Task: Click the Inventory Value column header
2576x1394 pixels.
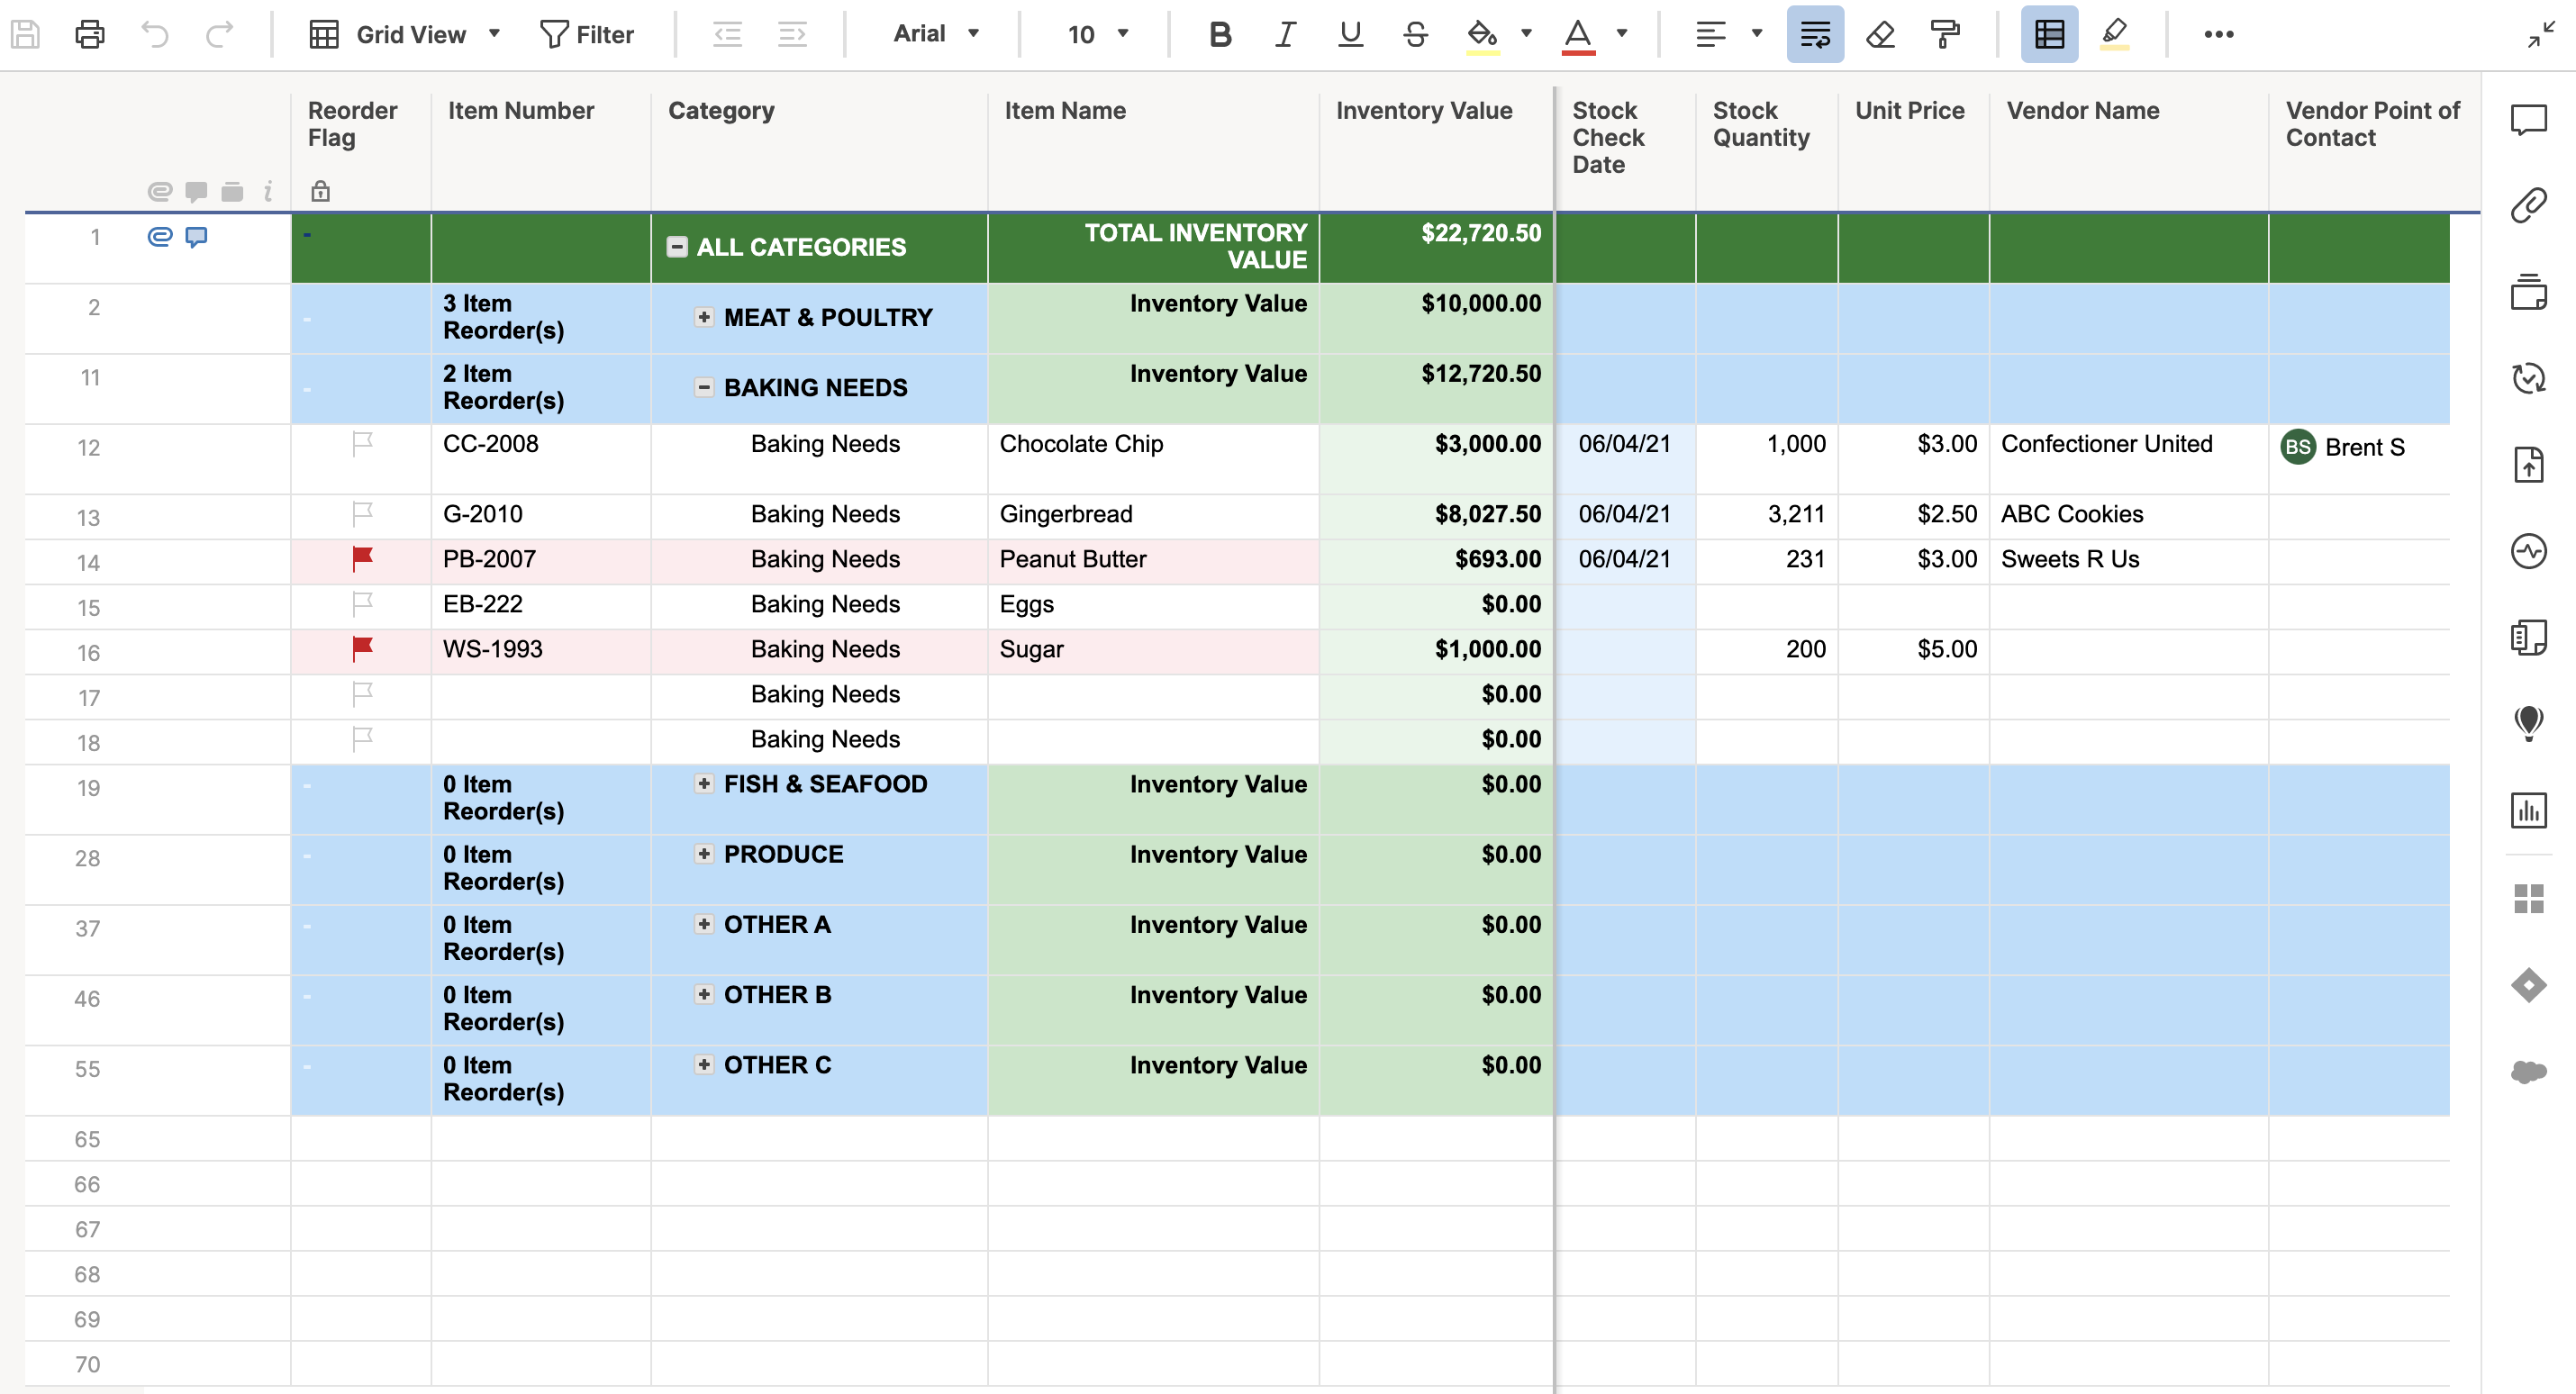Action: point(1423,111)
